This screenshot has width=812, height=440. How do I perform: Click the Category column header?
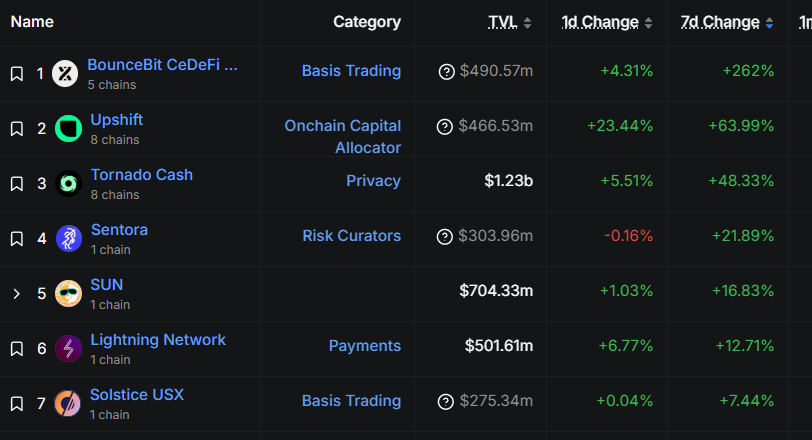click(x=367, y=22)
